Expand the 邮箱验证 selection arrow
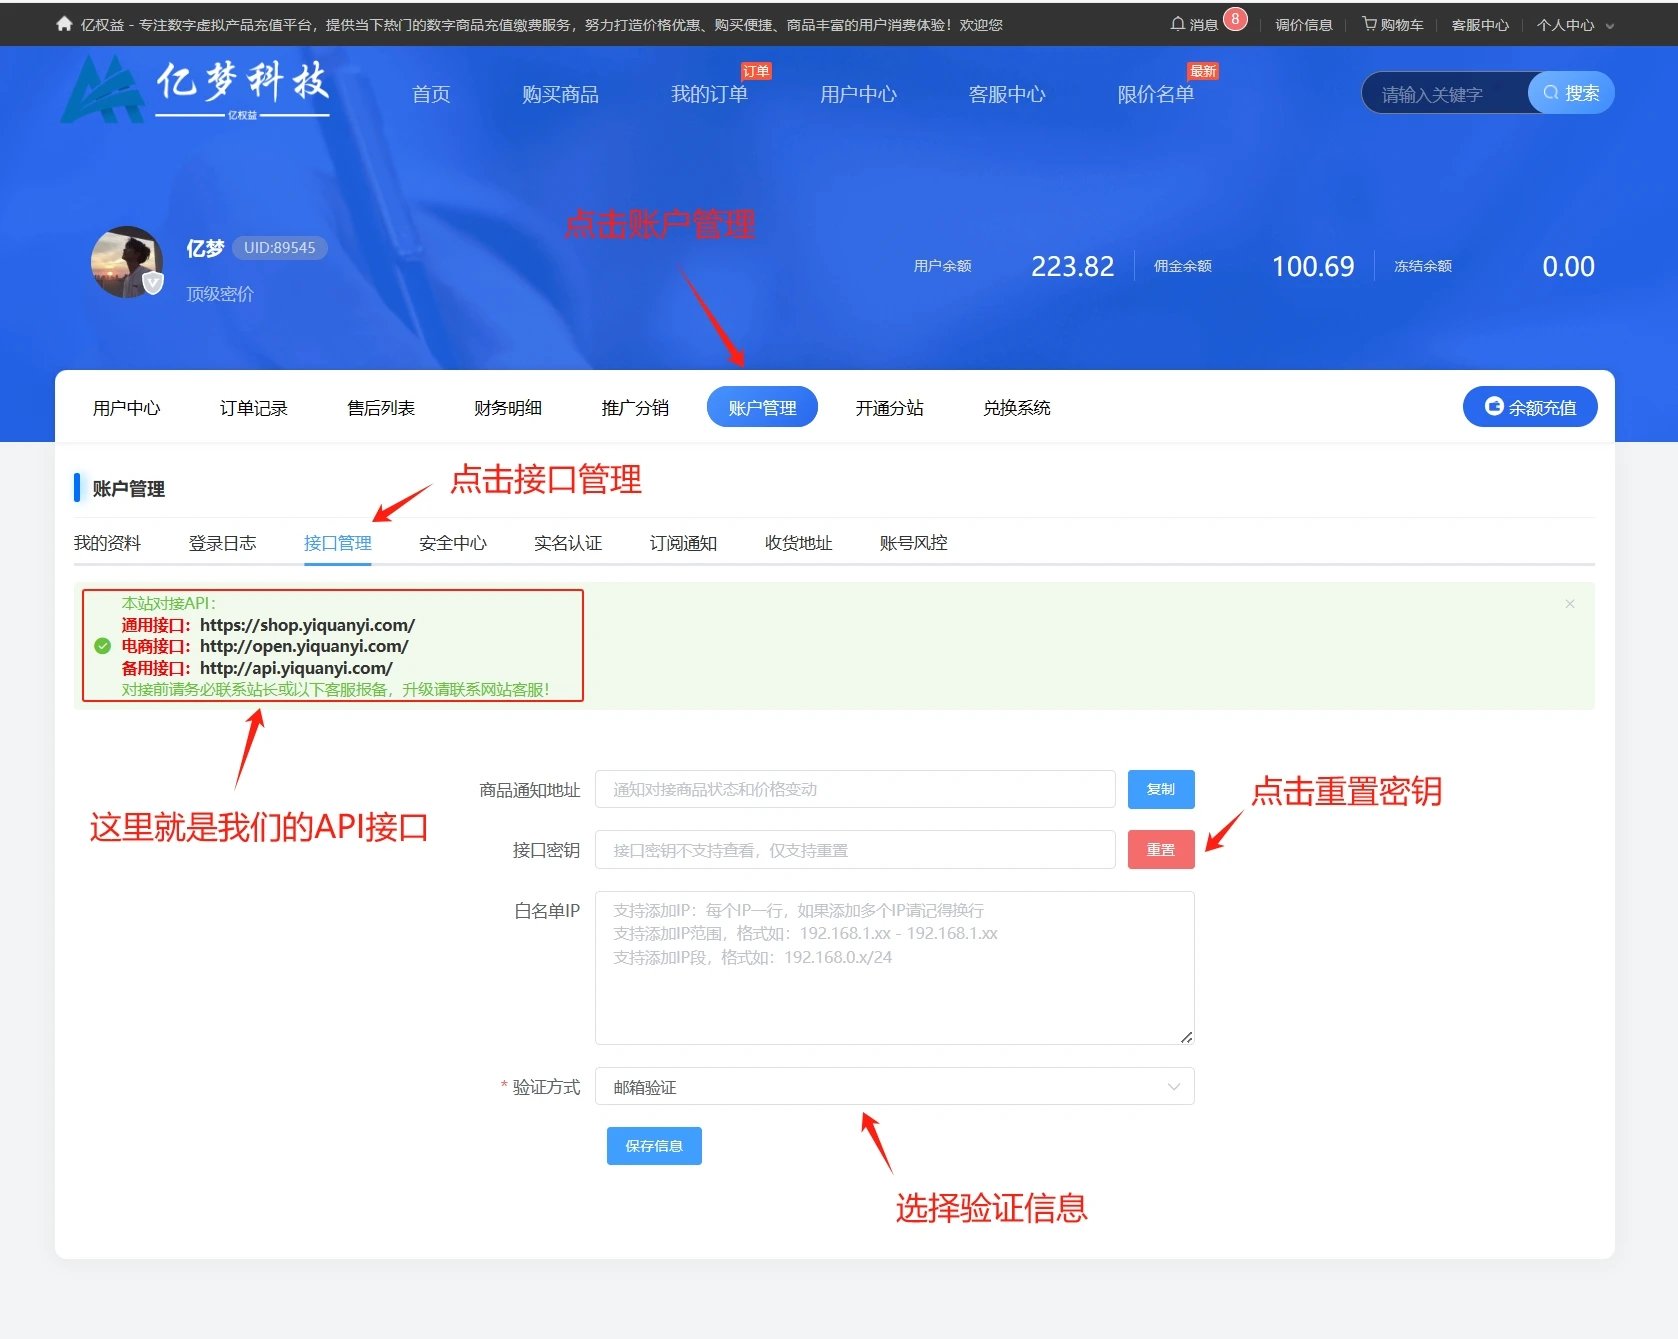The image size is (1678, 1339). point(1172,1086)
